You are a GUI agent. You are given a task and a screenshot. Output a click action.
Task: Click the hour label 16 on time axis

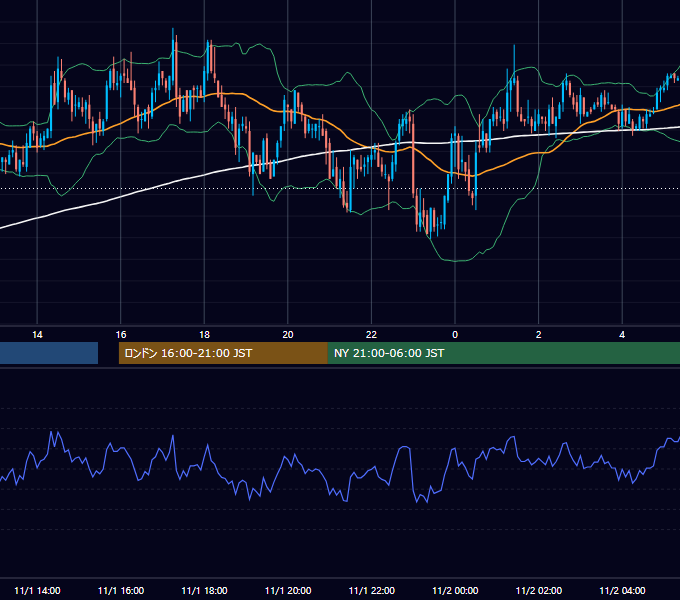(x=121, y=335)
